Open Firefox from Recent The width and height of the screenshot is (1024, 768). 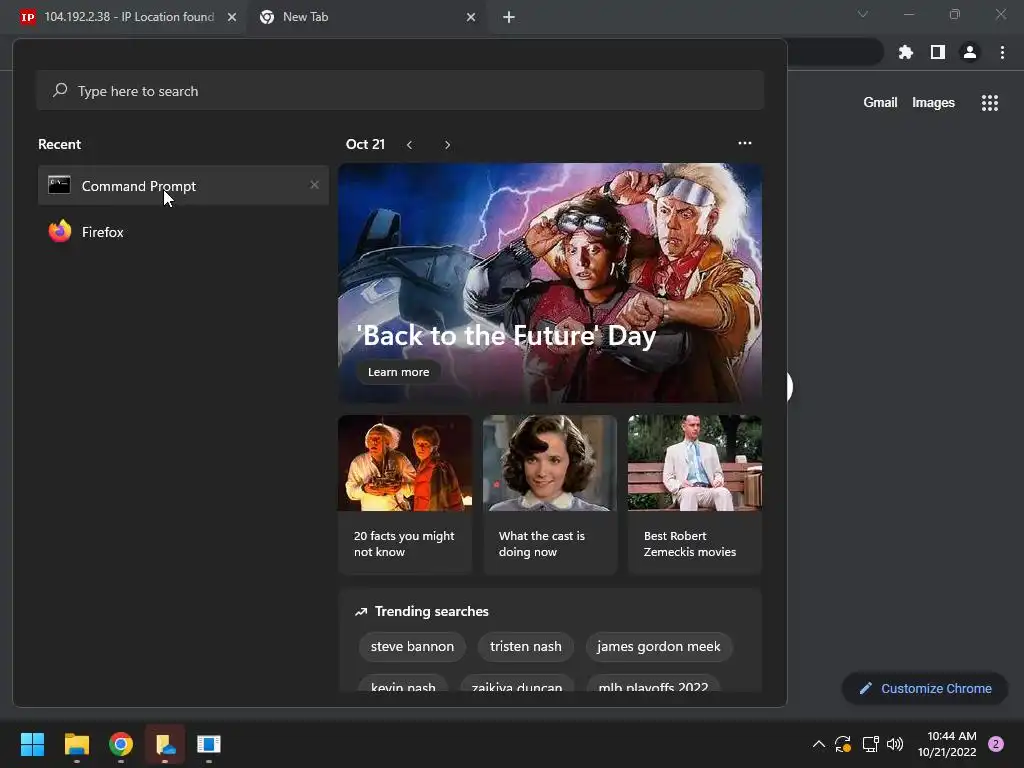(184, 232)
